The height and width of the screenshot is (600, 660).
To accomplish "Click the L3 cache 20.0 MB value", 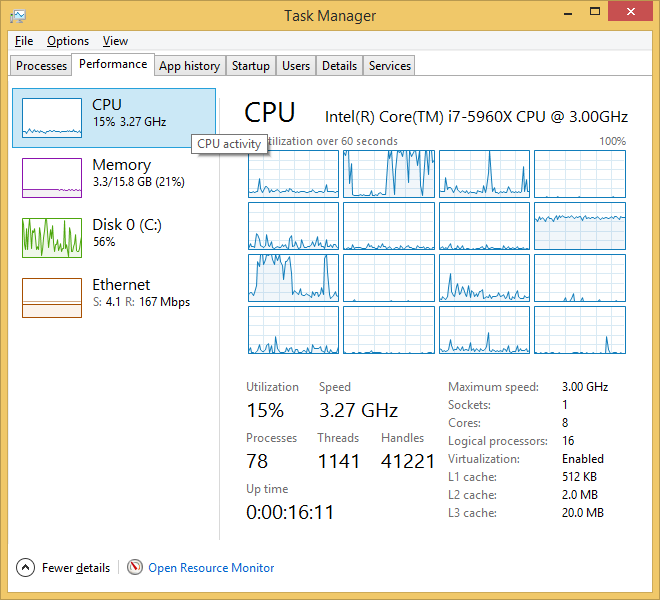I will point(583,512).
